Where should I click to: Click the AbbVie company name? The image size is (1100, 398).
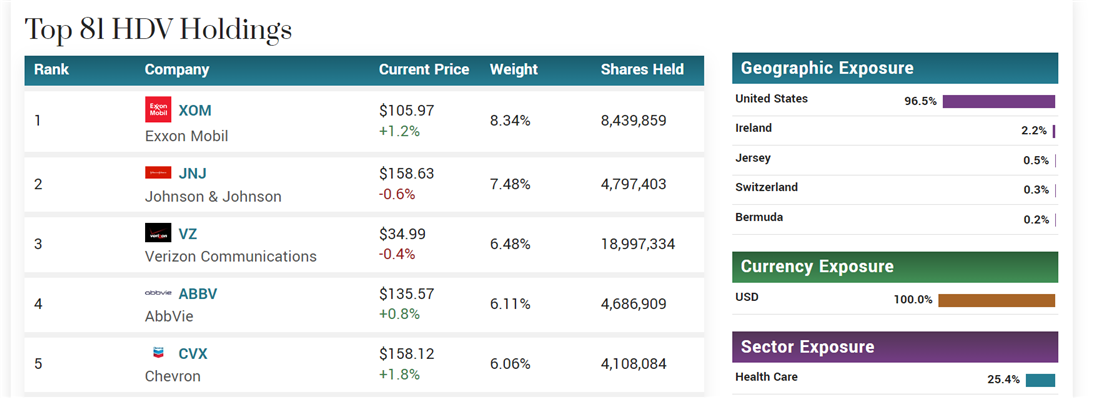pos(169,317)
